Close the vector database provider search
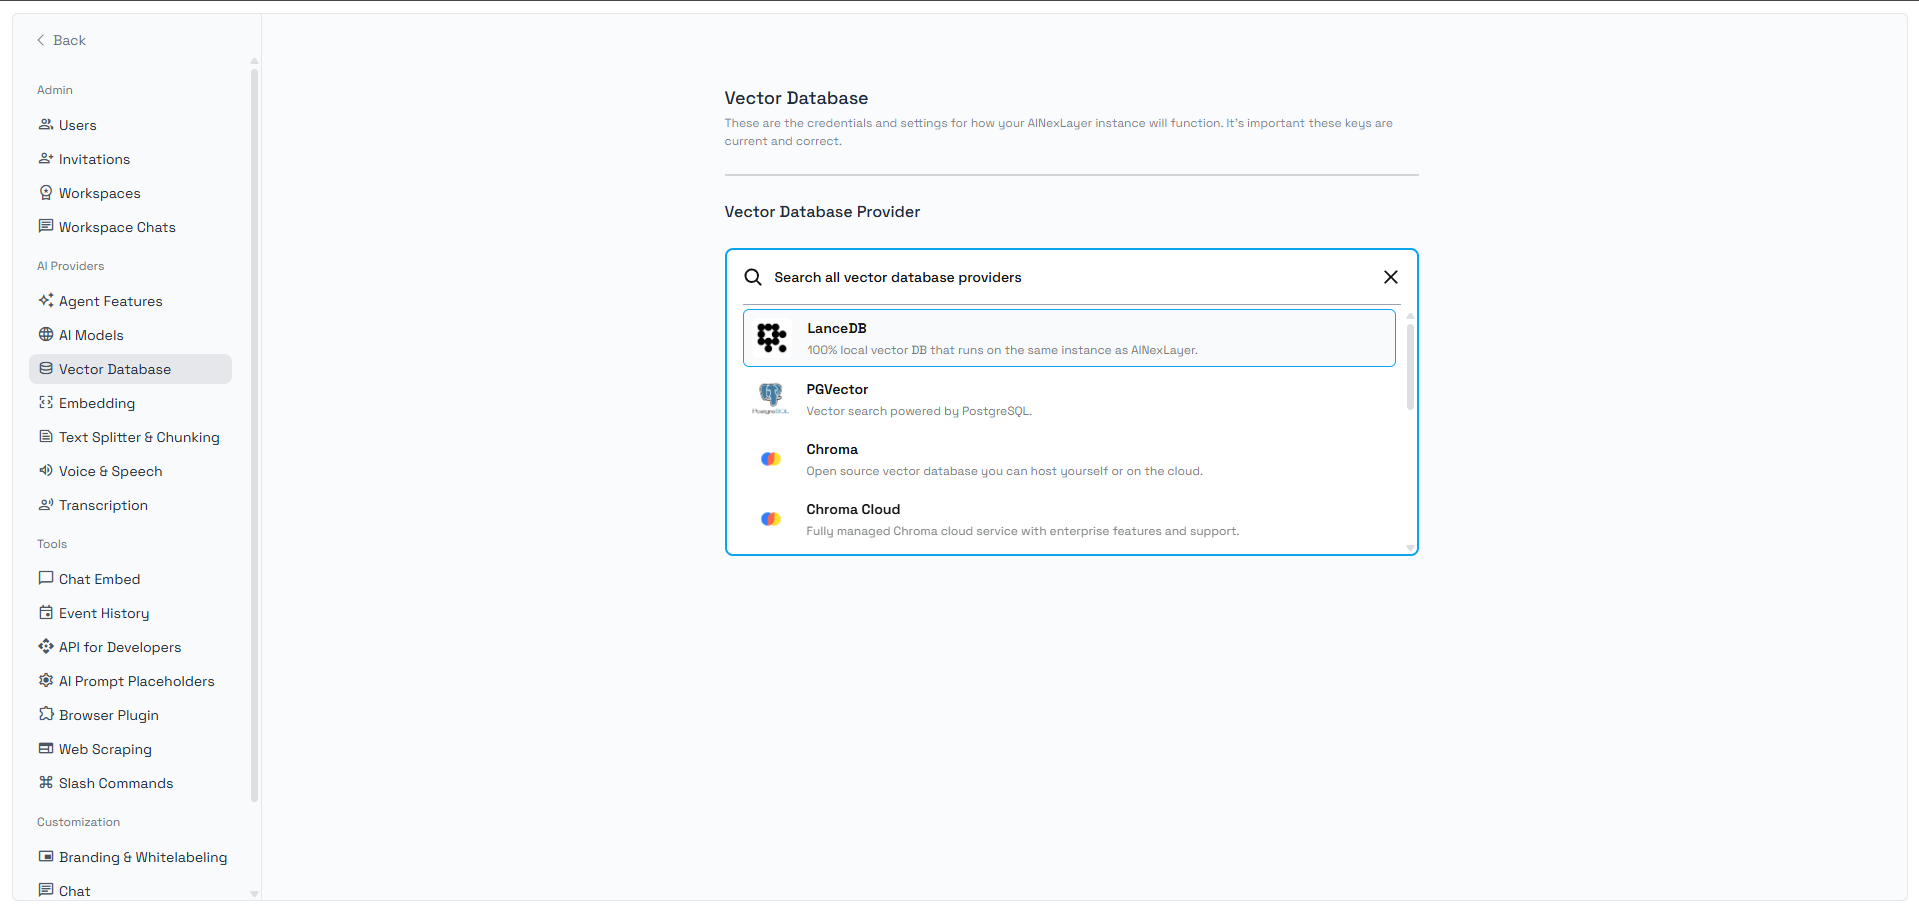 [x=1390, y=277]
